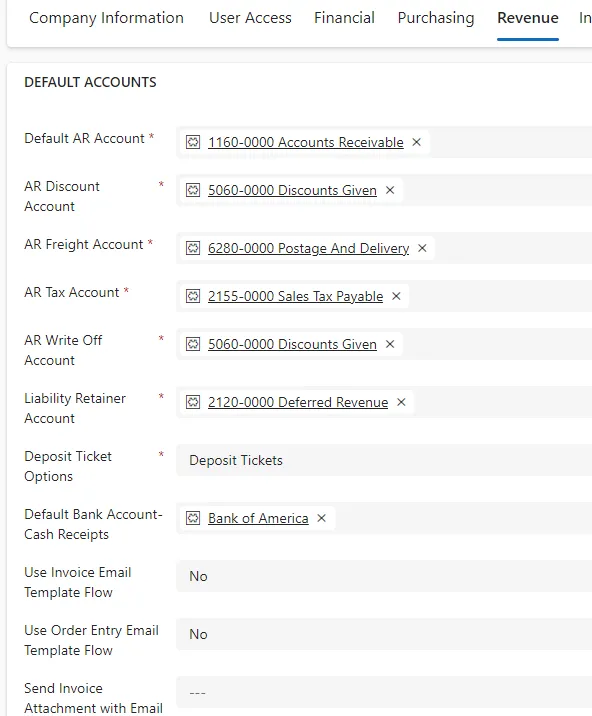Click the AR Freight Account label

(84, 244)
